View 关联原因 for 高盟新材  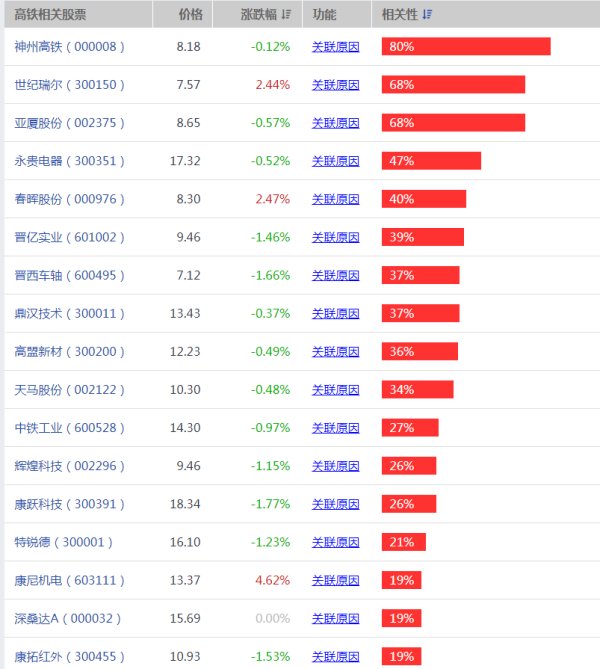coord(335,352)
